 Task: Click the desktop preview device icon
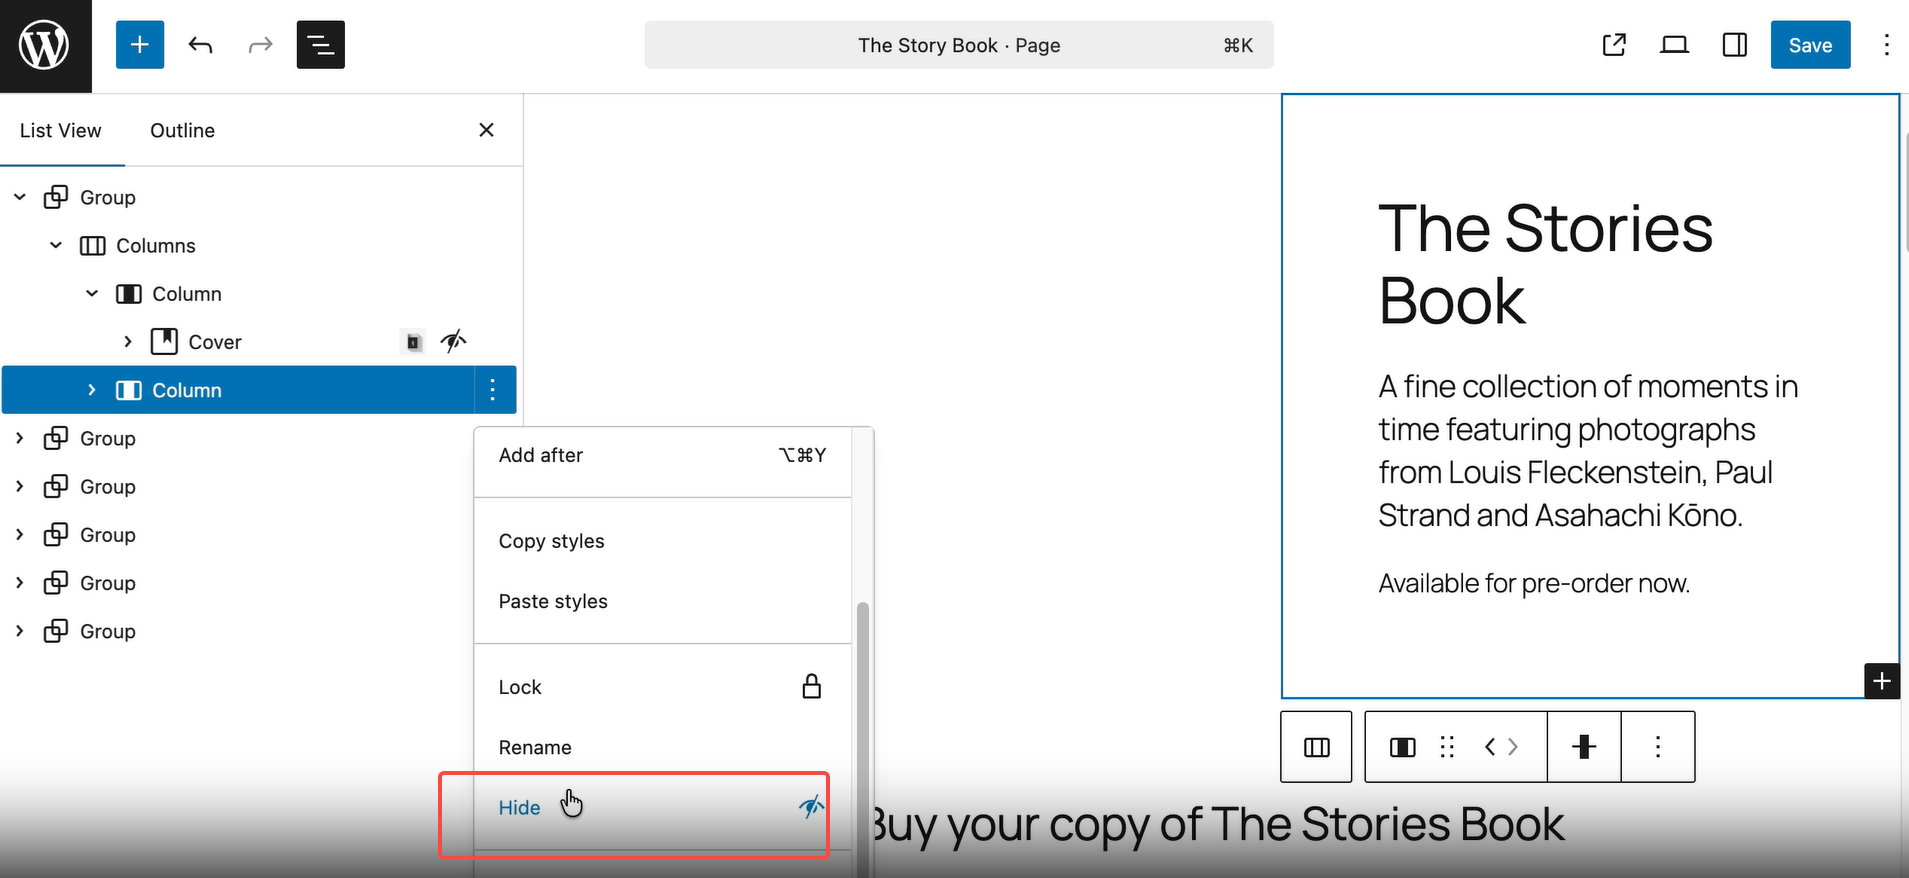click(x=1674, y=45)
